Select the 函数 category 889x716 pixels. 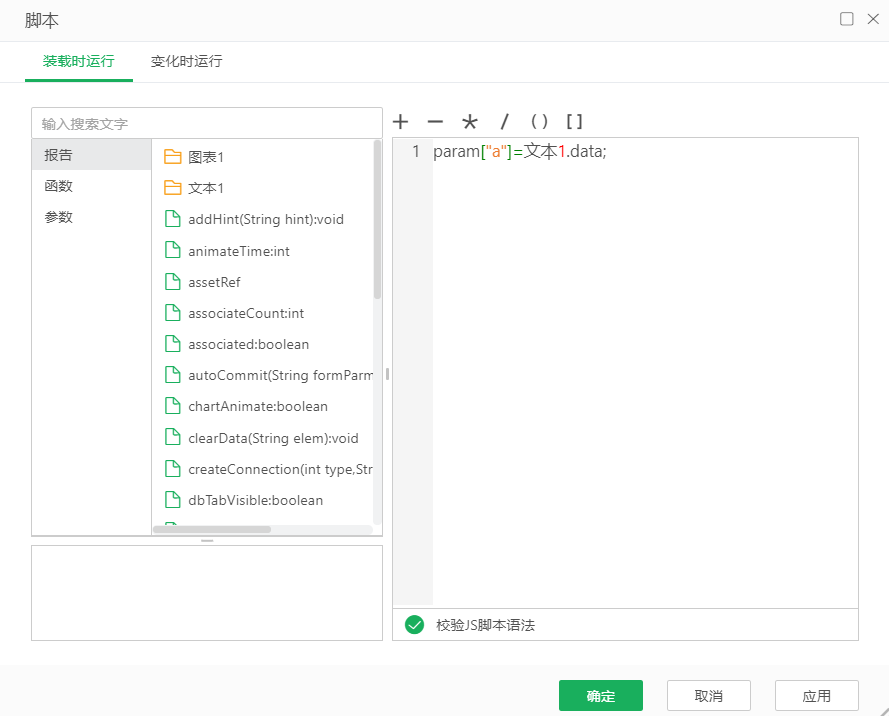[59, 186]
